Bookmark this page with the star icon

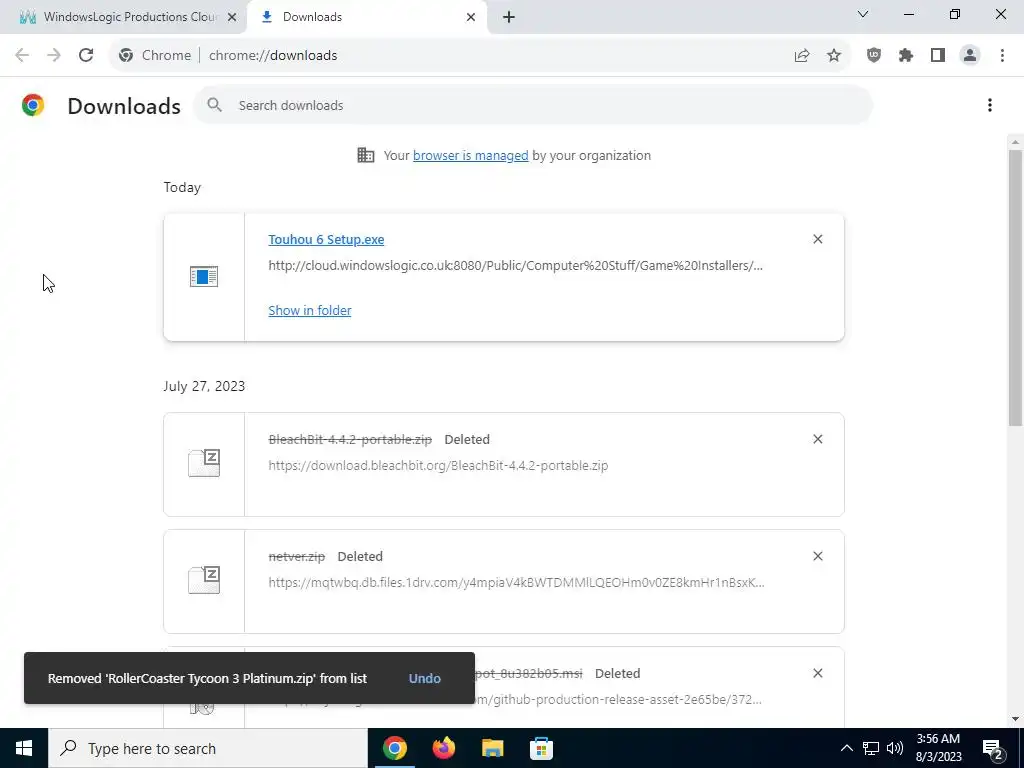point(834,56)
